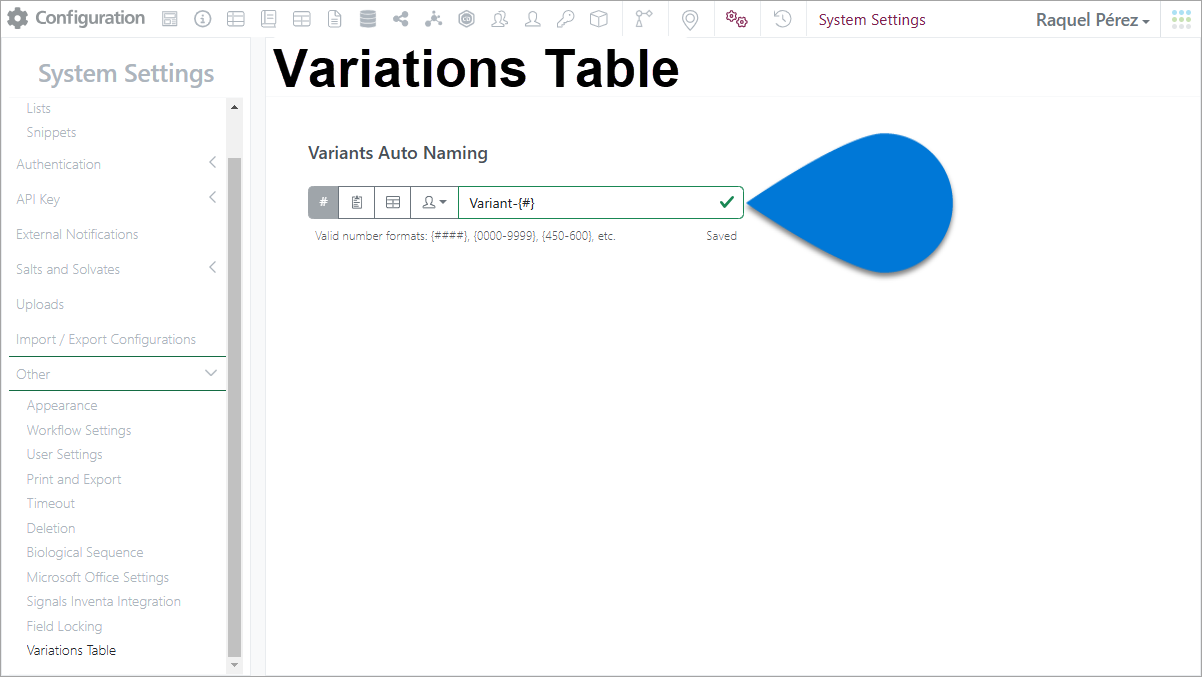Open the Raquel Pérez user menu

[1092, 20]
